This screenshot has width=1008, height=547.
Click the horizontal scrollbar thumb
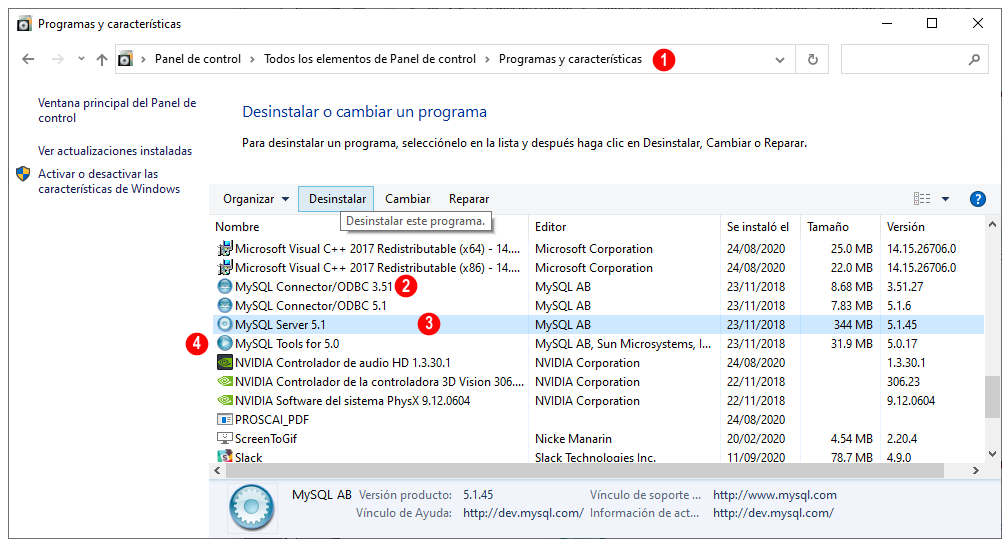click(x=584, y=471)
